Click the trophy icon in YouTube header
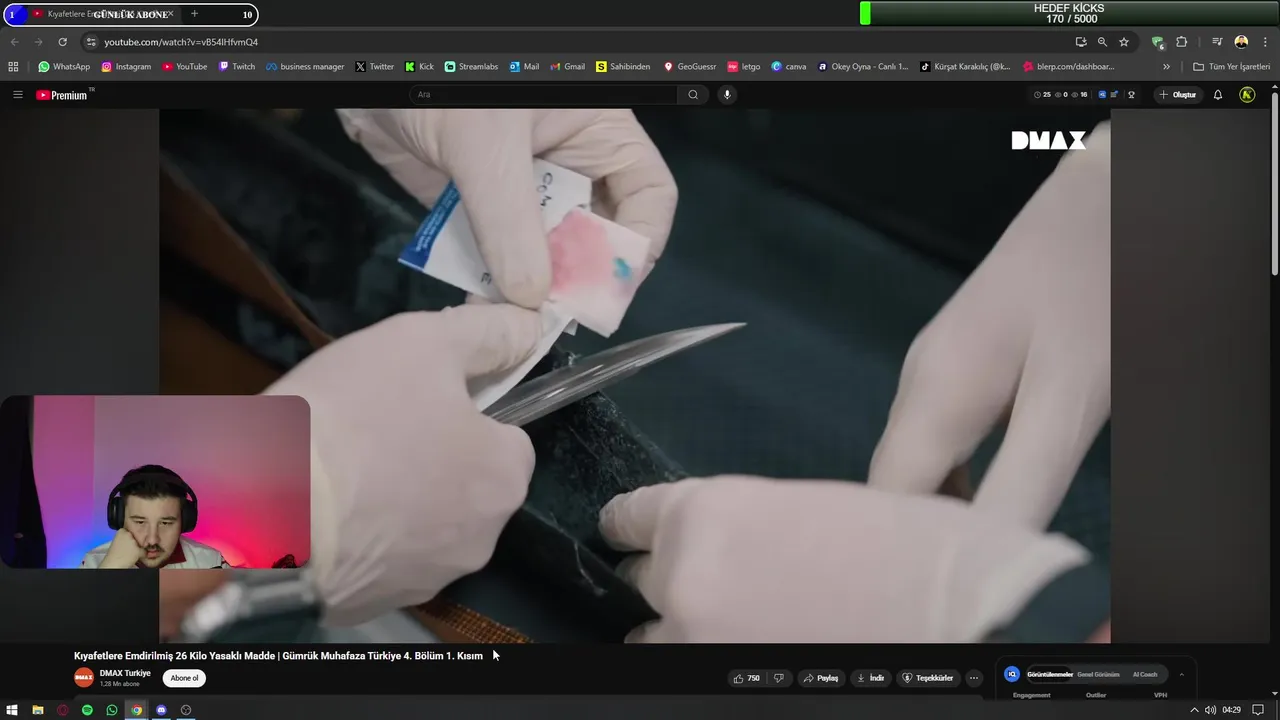Screen dimensions: 1280x720 click(1131, 95)
